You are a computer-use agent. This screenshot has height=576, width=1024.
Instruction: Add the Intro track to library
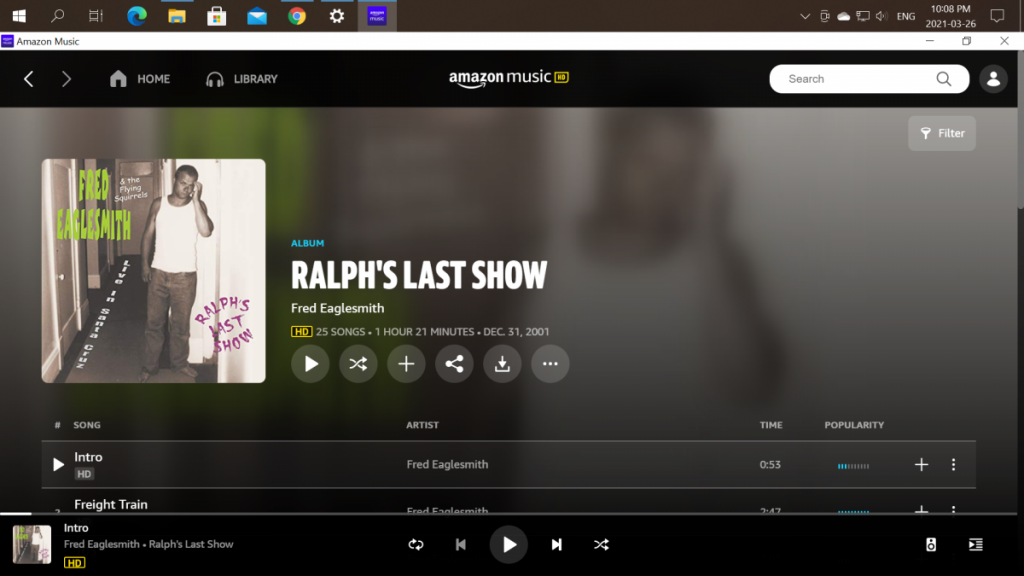(921, 464)
